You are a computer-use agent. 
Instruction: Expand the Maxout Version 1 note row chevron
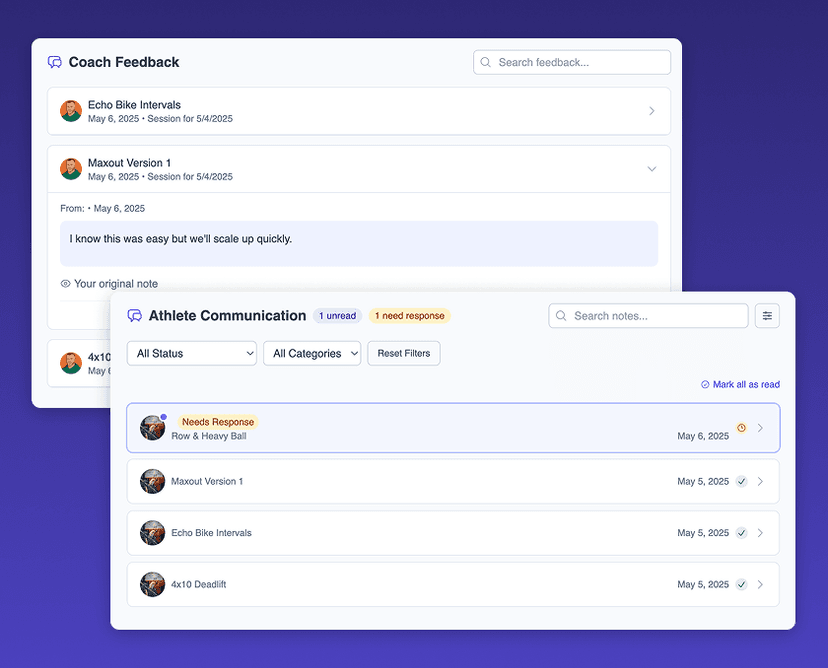760,481
